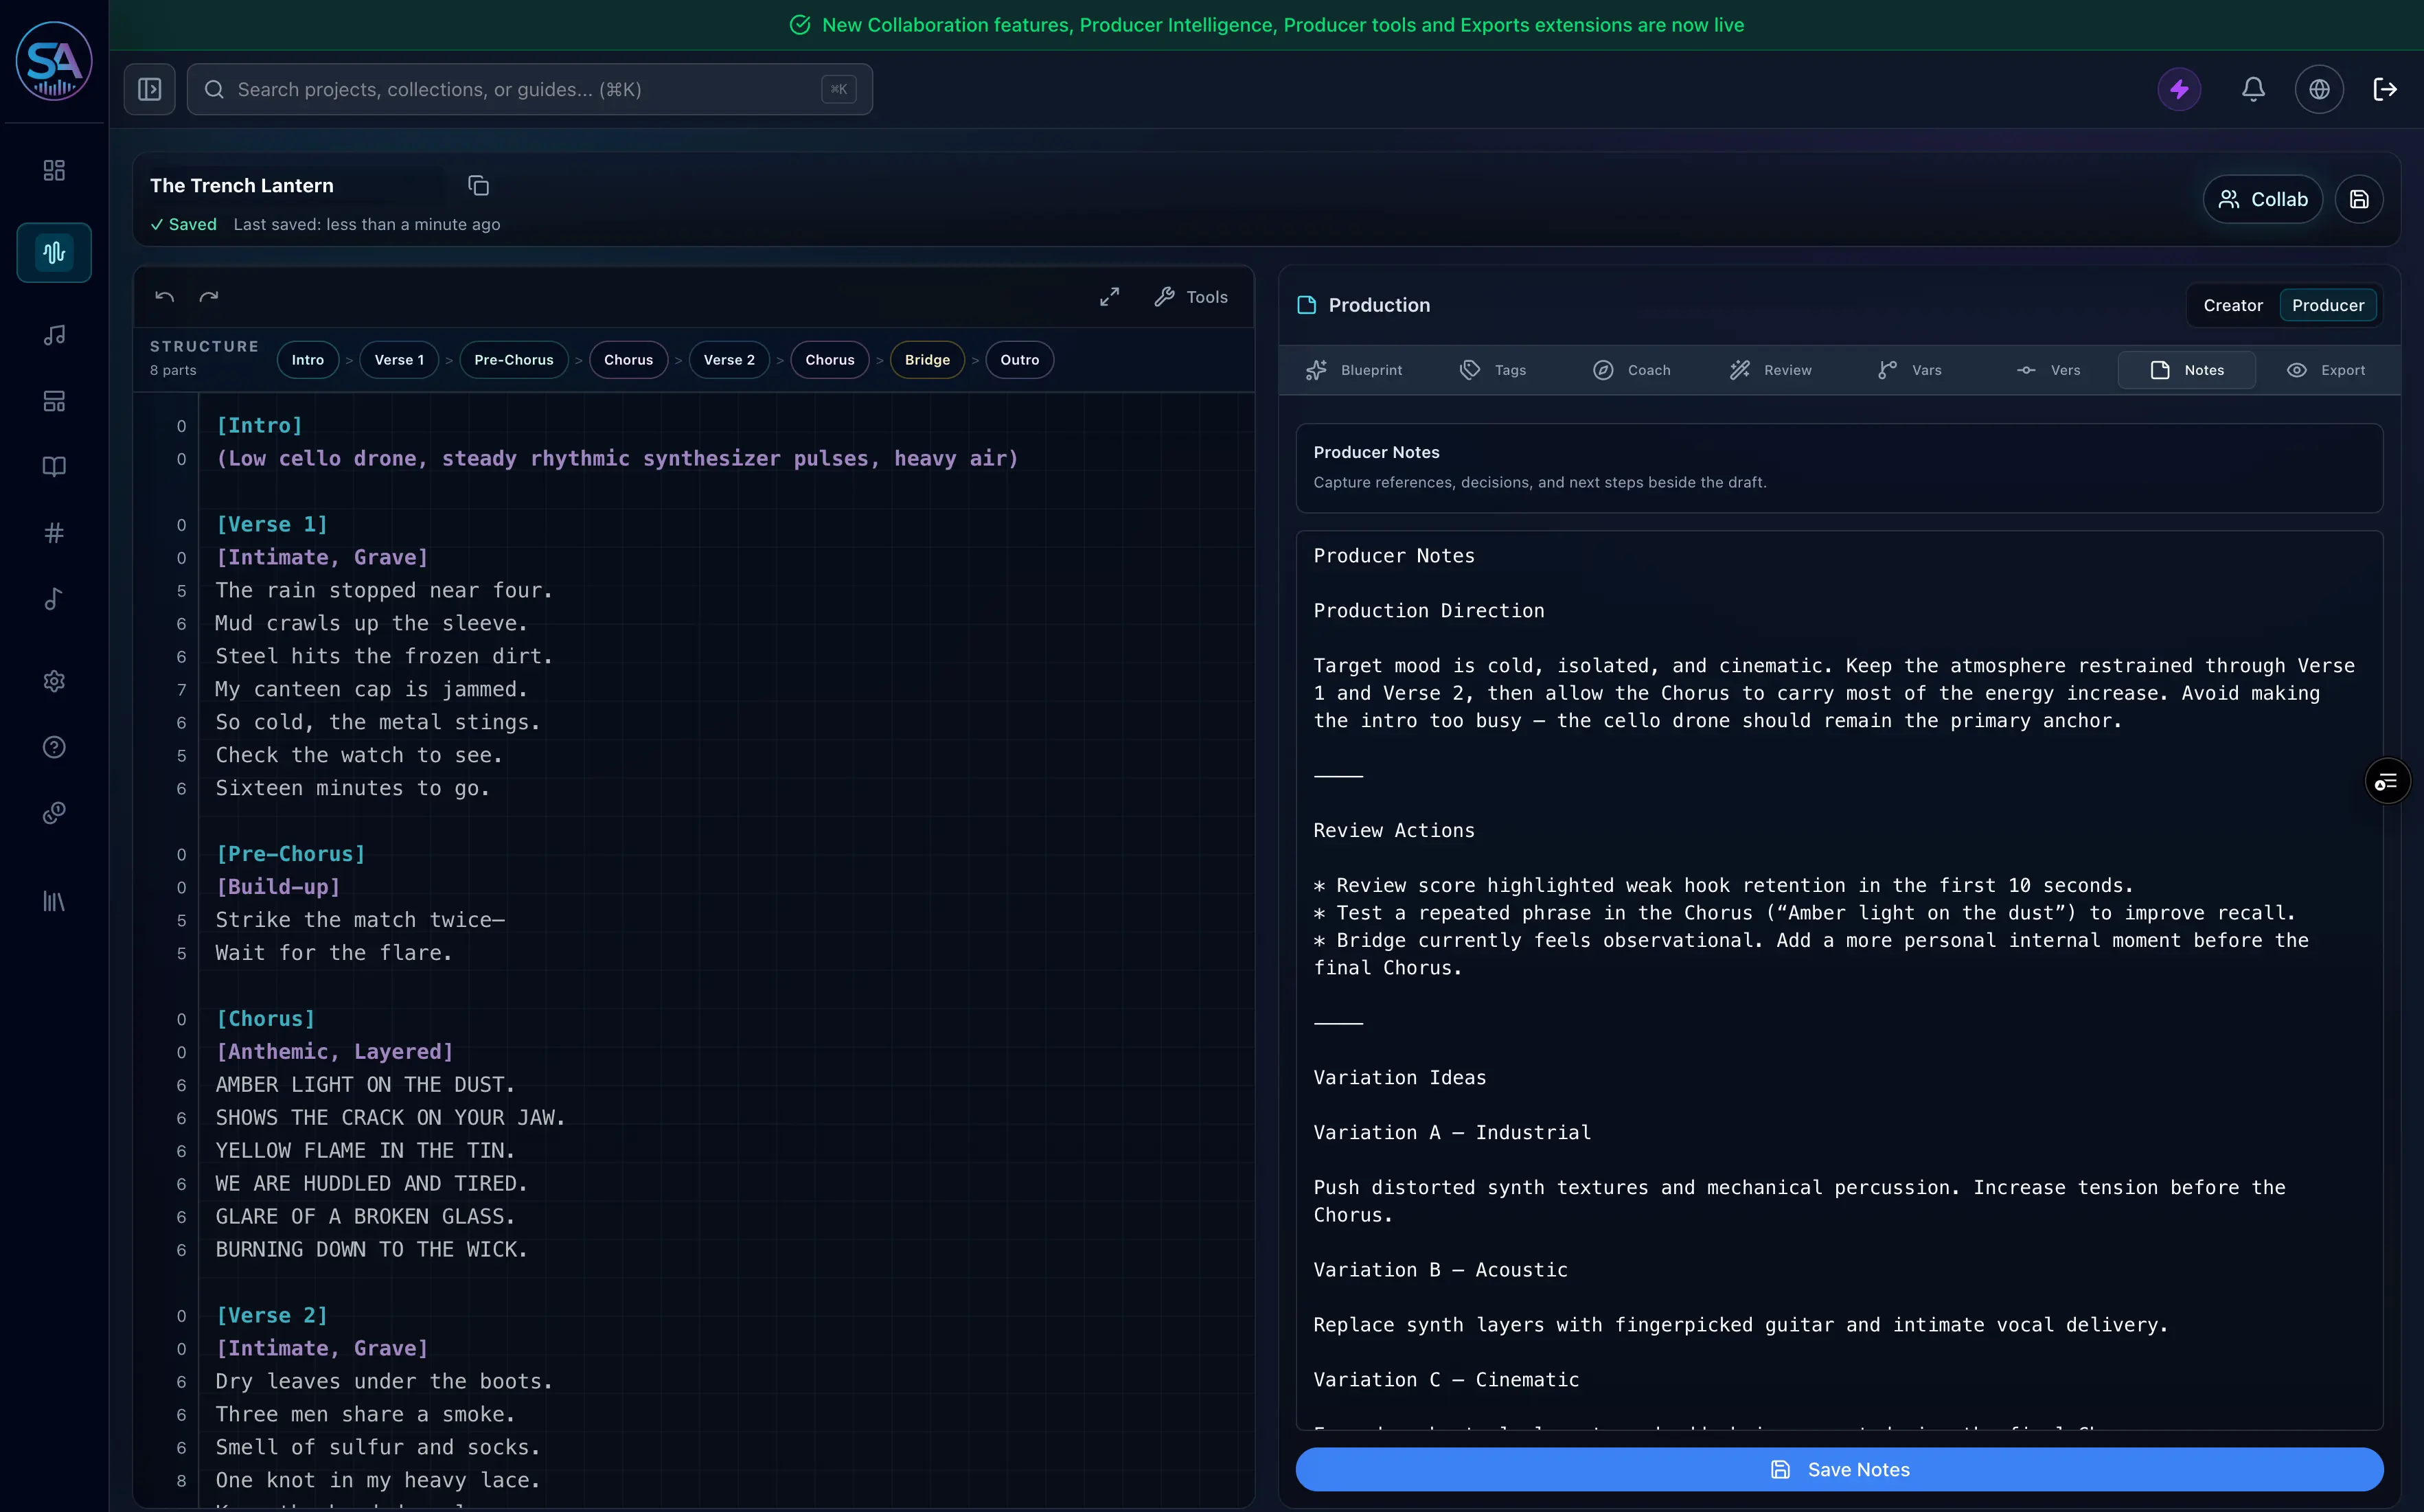Open the Collab button
This screenshot has height=1512, width=2424.
[2262, 200]
